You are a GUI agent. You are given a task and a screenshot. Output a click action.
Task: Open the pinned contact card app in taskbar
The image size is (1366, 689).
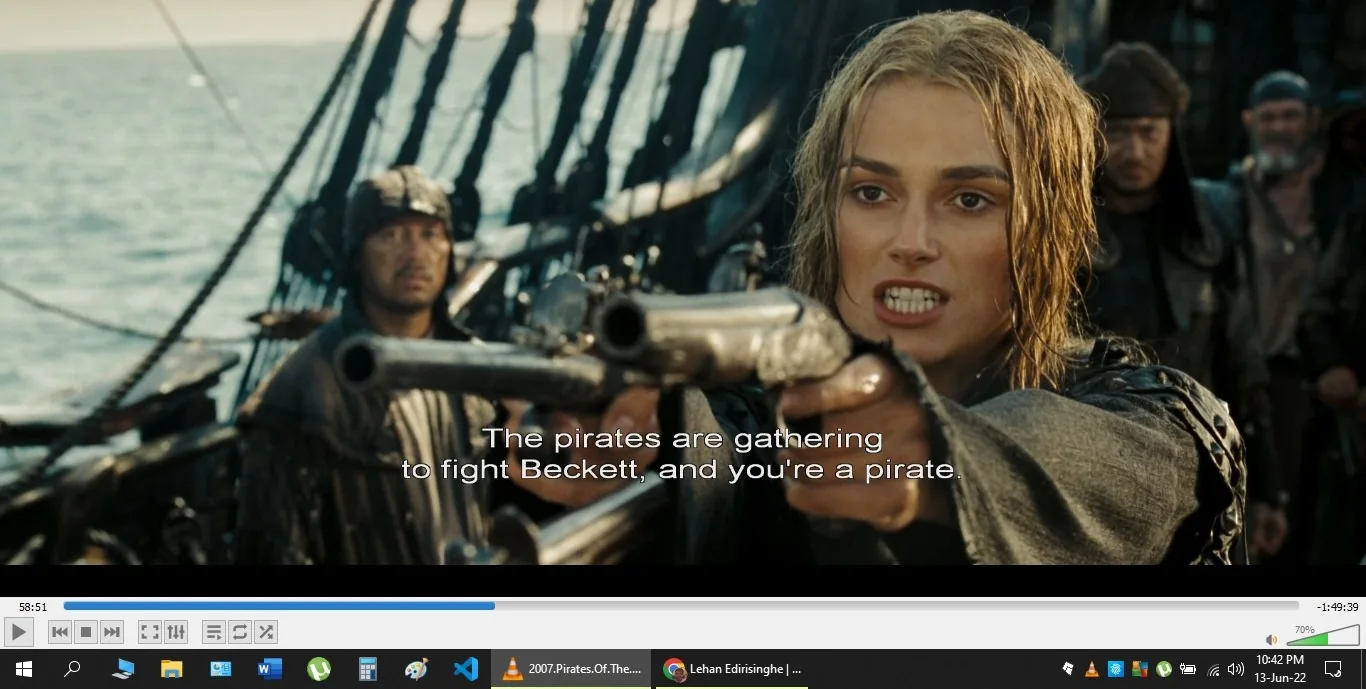point(221,669)
